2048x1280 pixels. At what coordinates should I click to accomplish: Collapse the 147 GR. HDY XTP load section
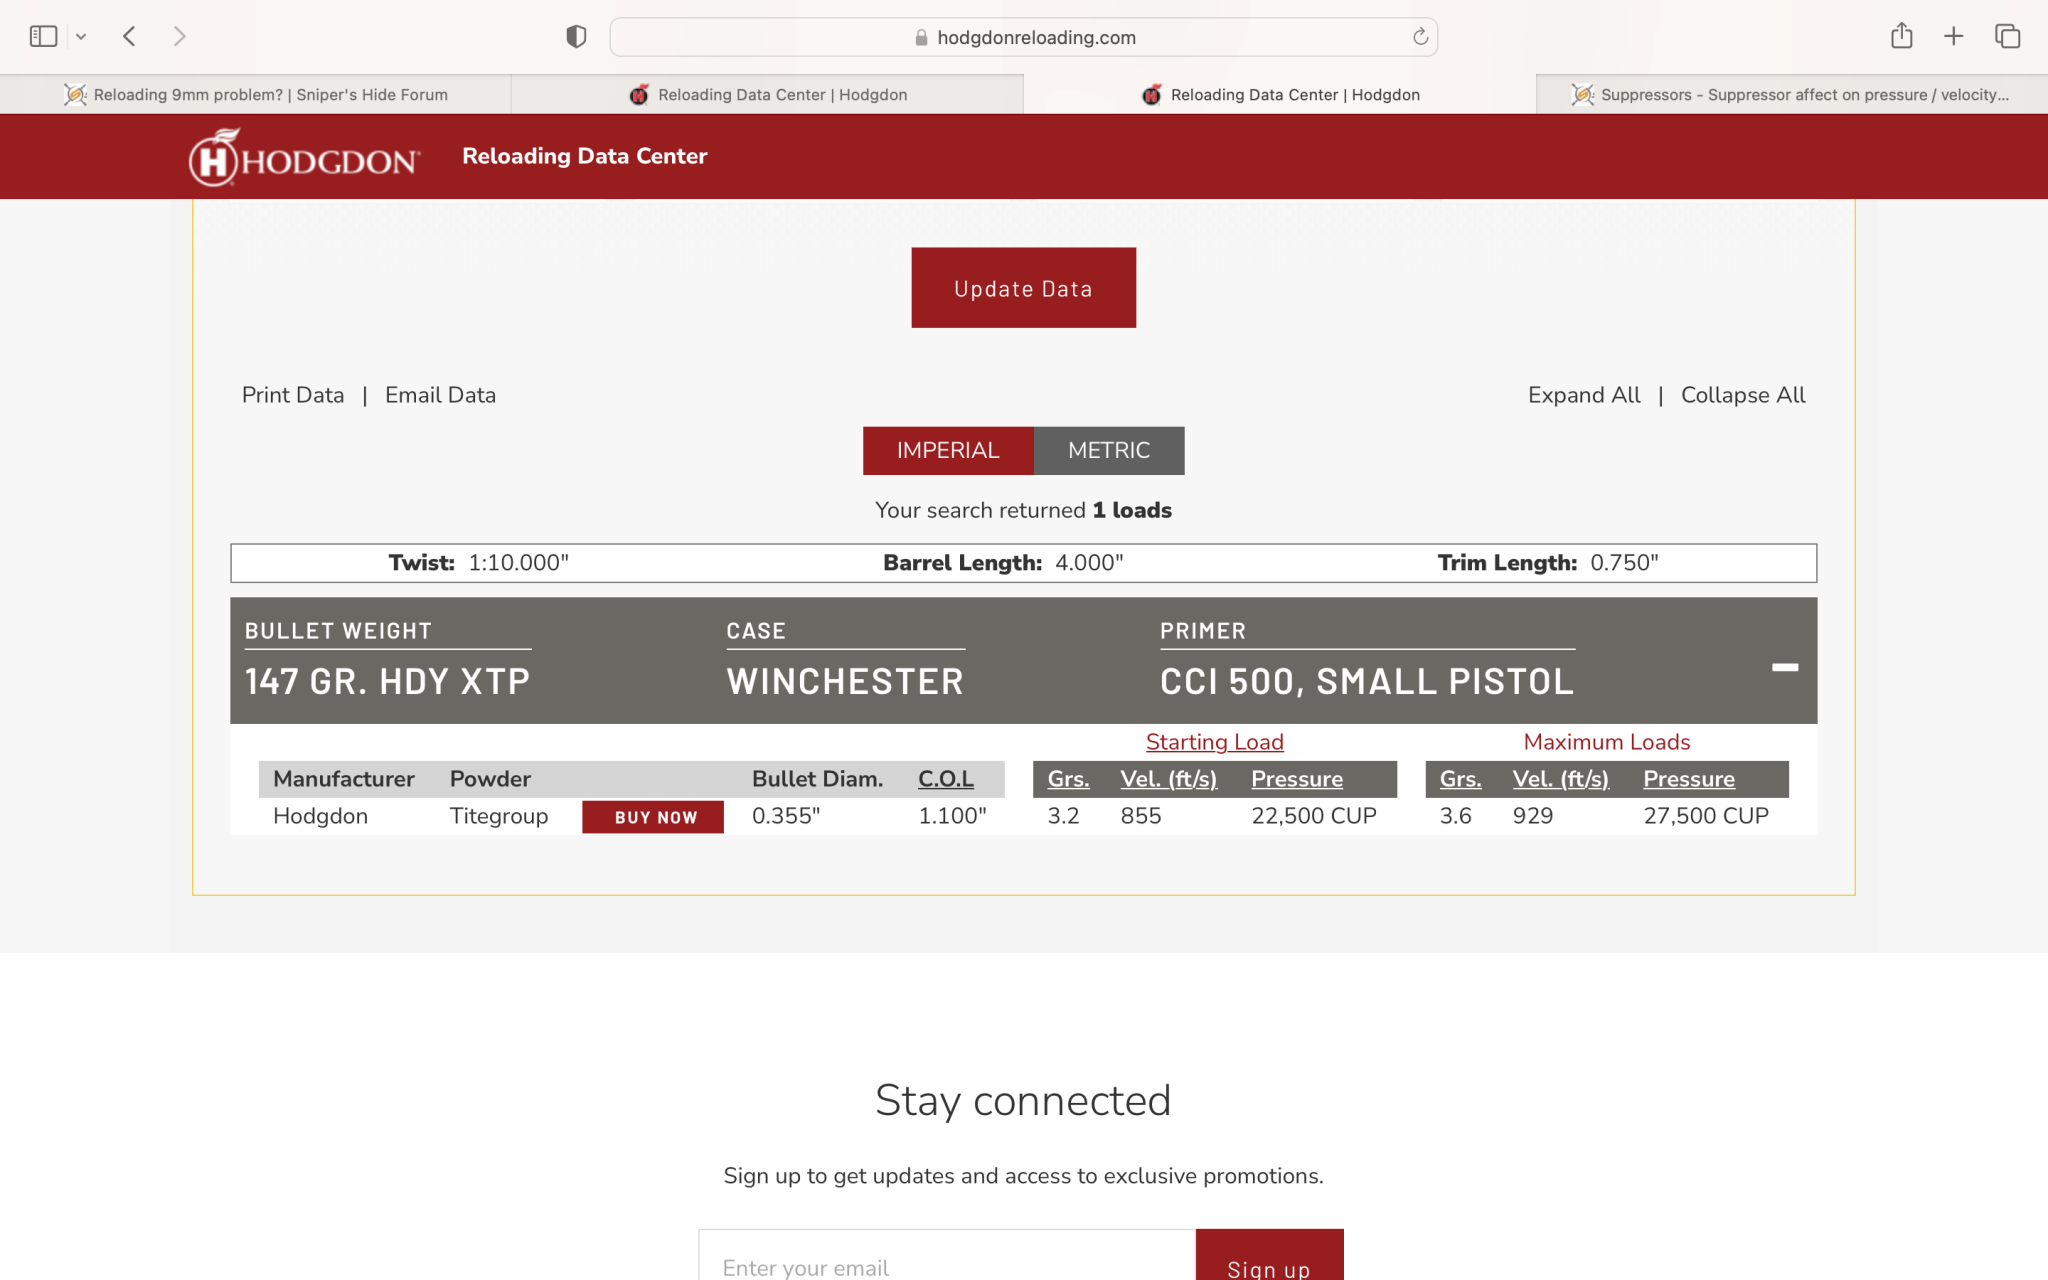(1784, 667)
